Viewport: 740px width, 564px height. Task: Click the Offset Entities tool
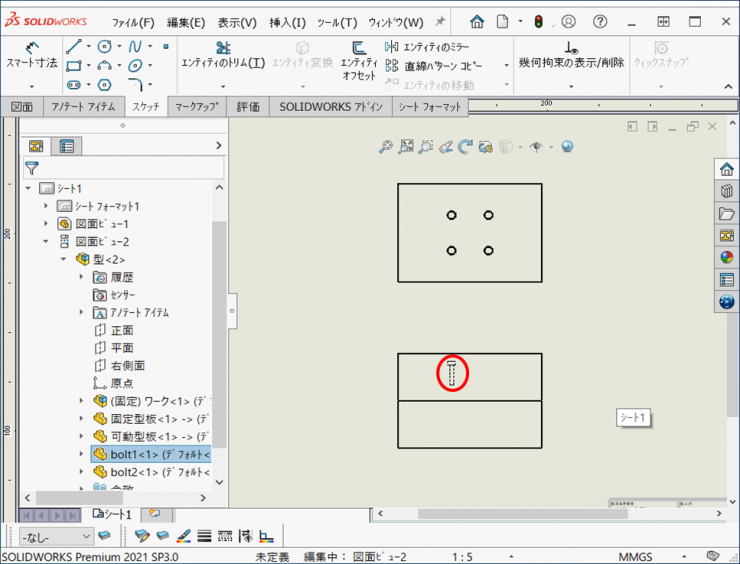click(x=359, y=61)
